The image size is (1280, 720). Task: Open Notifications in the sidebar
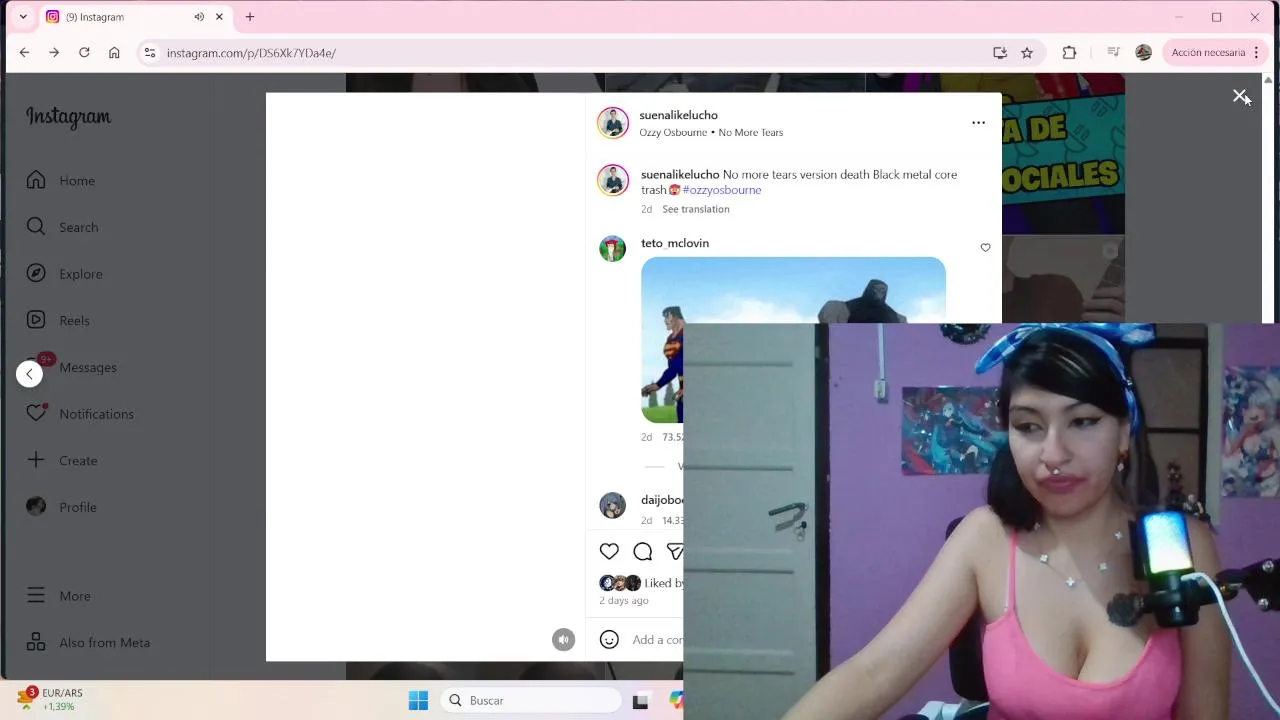point(80,414)
